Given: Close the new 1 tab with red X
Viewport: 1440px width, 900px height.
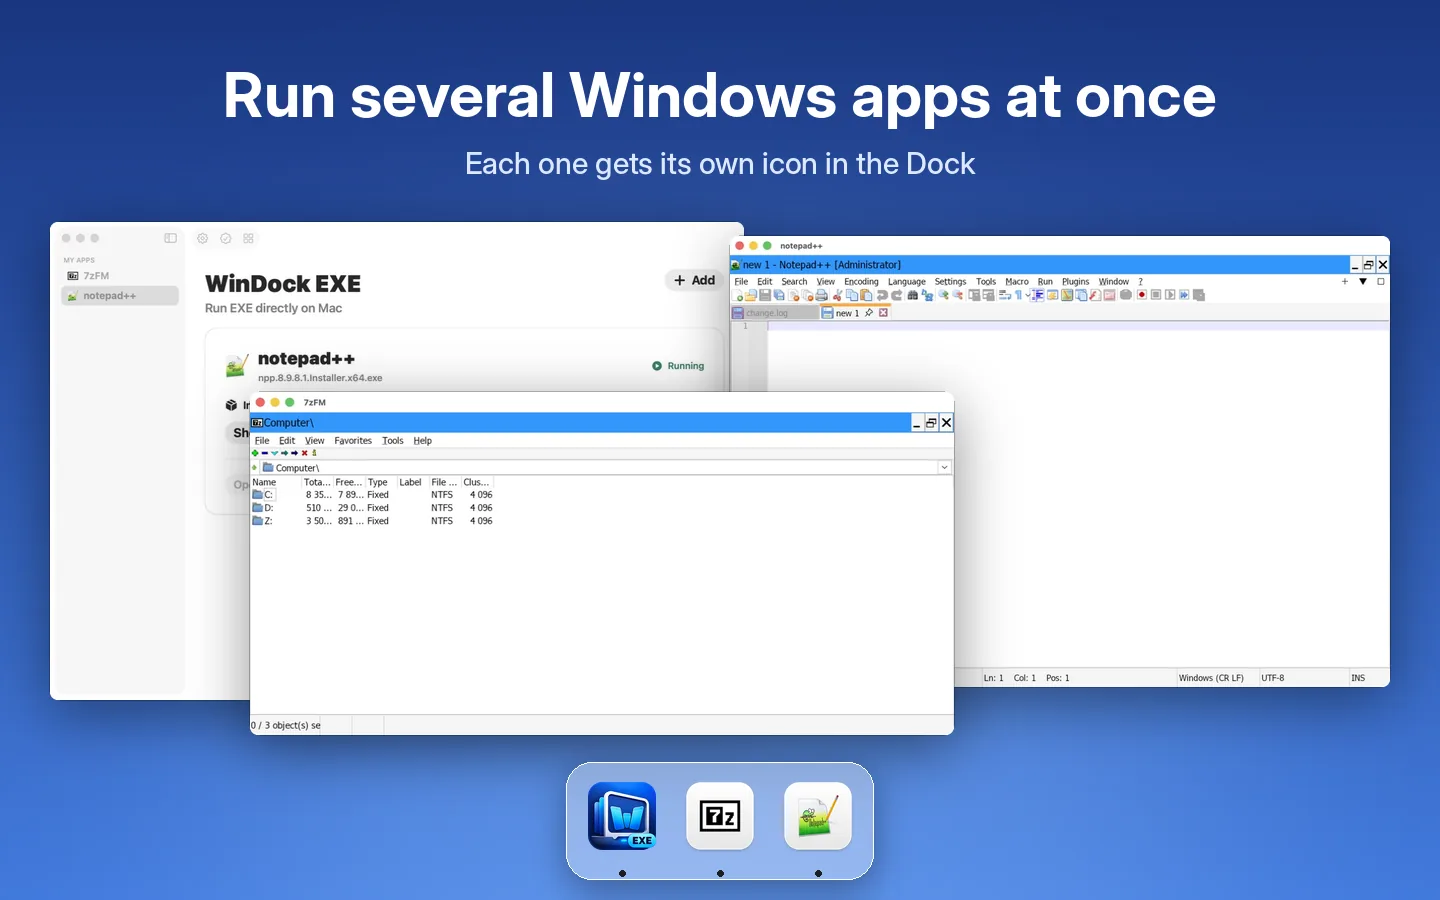Looking at the screenshot, I should [883, 313].
